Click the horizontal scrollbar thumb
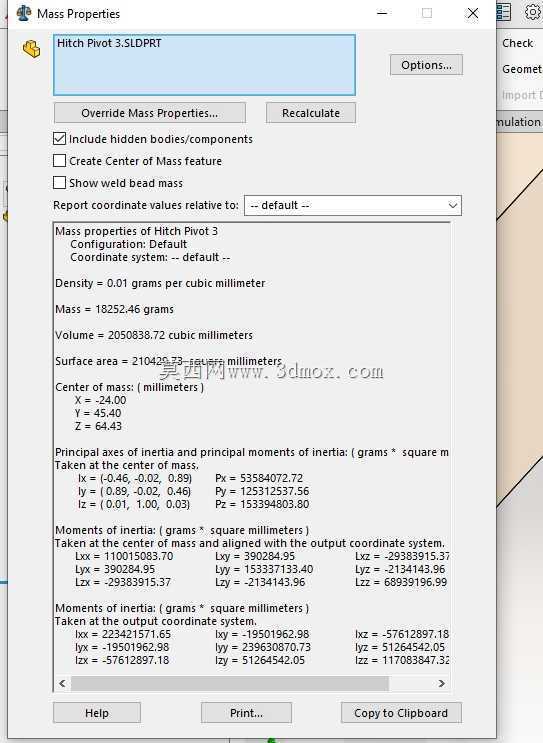Screen dimensions: 543x743 coord(230,683)
